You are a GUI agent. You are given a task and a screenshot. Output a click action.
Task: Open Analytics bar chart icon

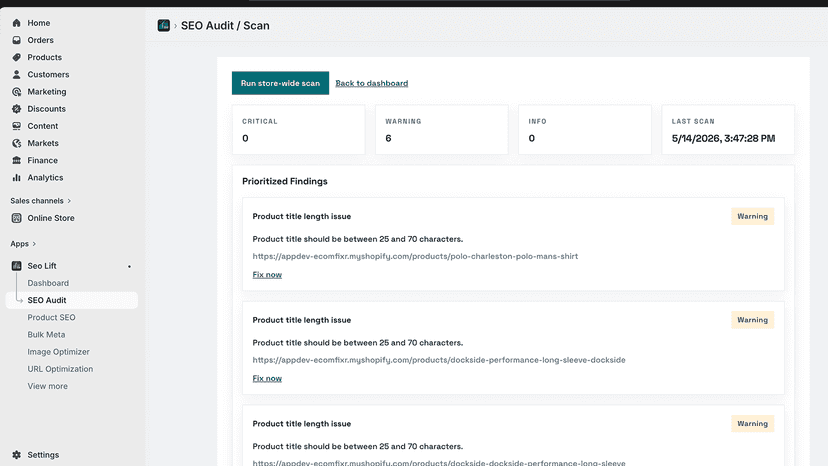tap(16, 178)
